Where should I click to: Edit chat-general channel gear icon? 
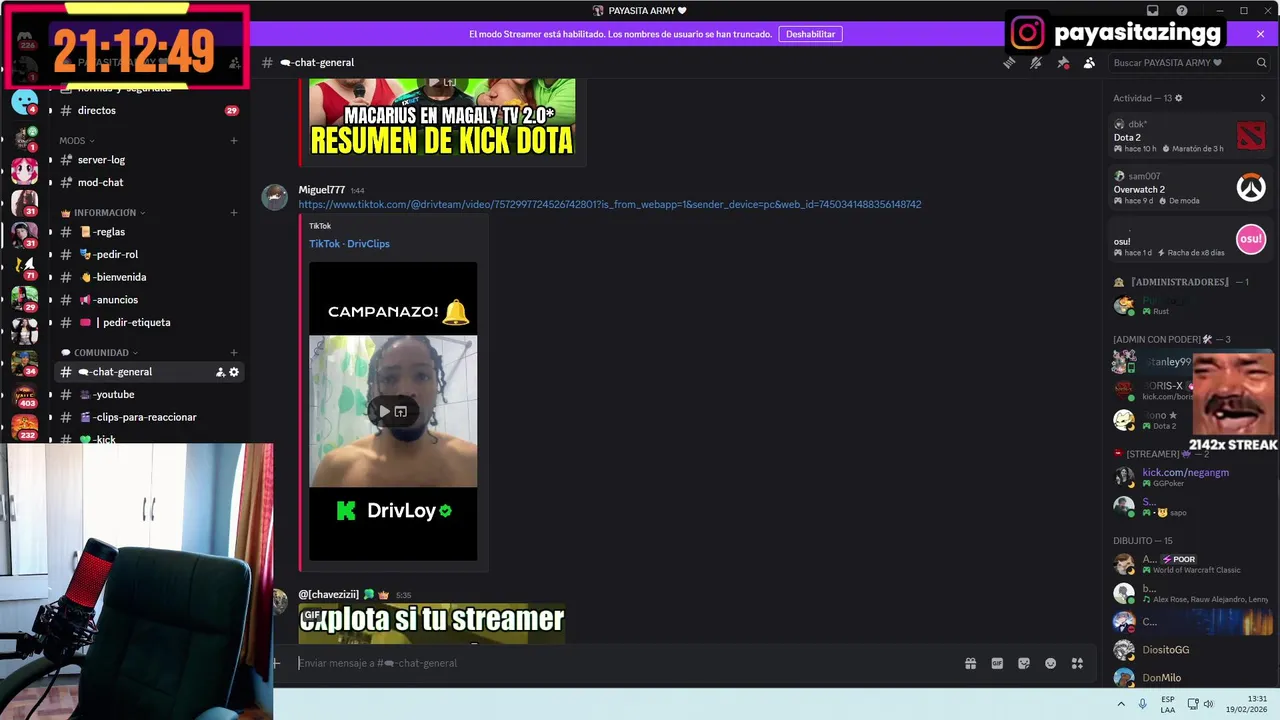point(234,372)
